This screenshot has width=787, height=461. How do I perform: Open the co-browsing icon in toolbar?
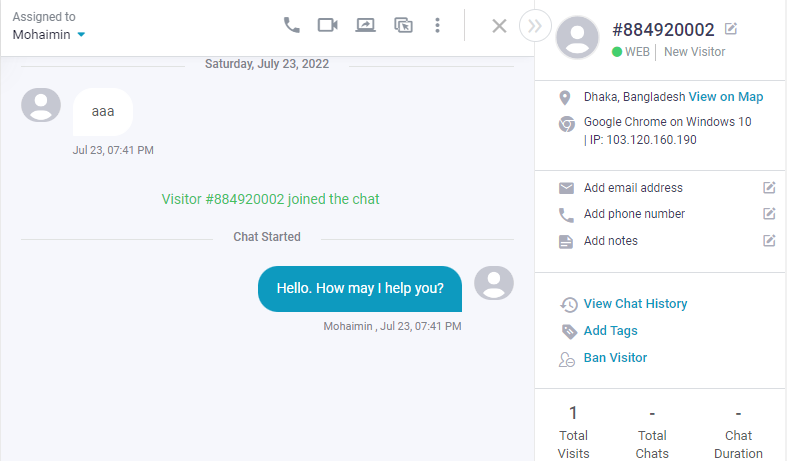click(404, 25)
